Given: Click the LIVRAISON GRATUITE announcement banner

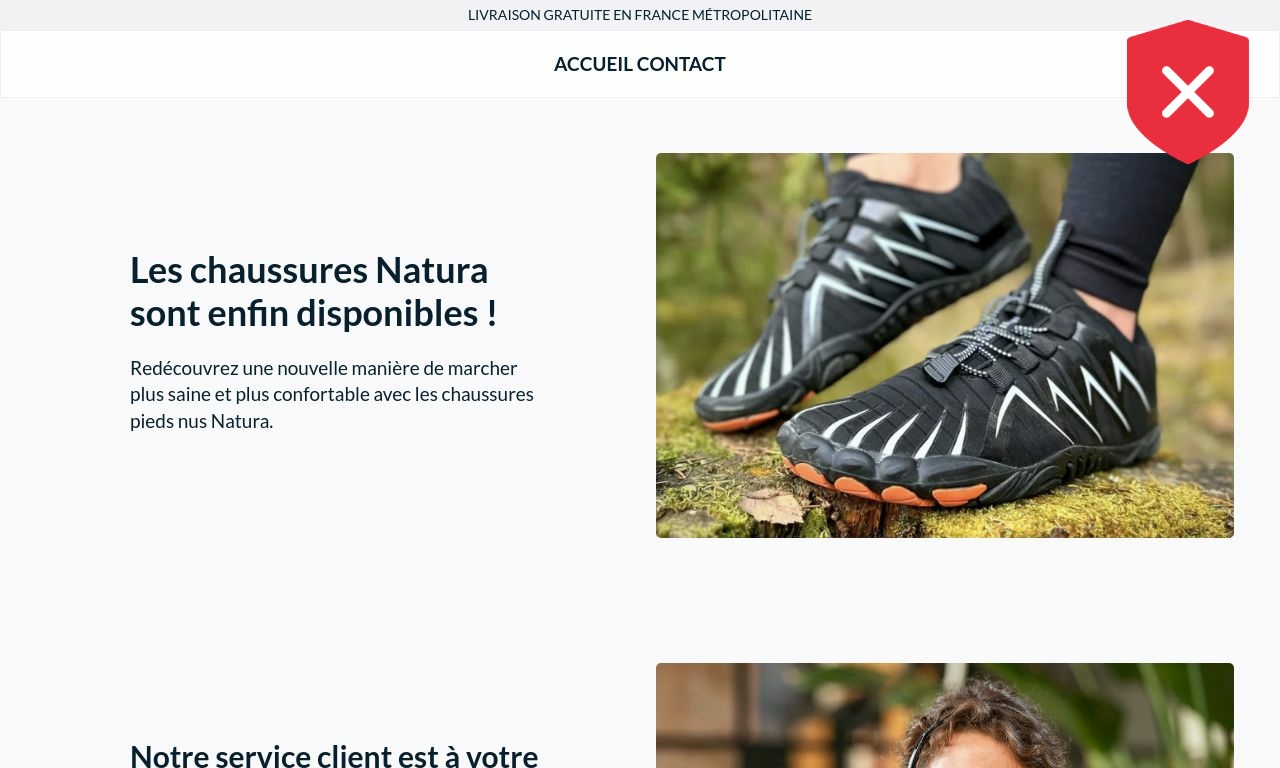Looking at the screenshot, I should 640,15.
